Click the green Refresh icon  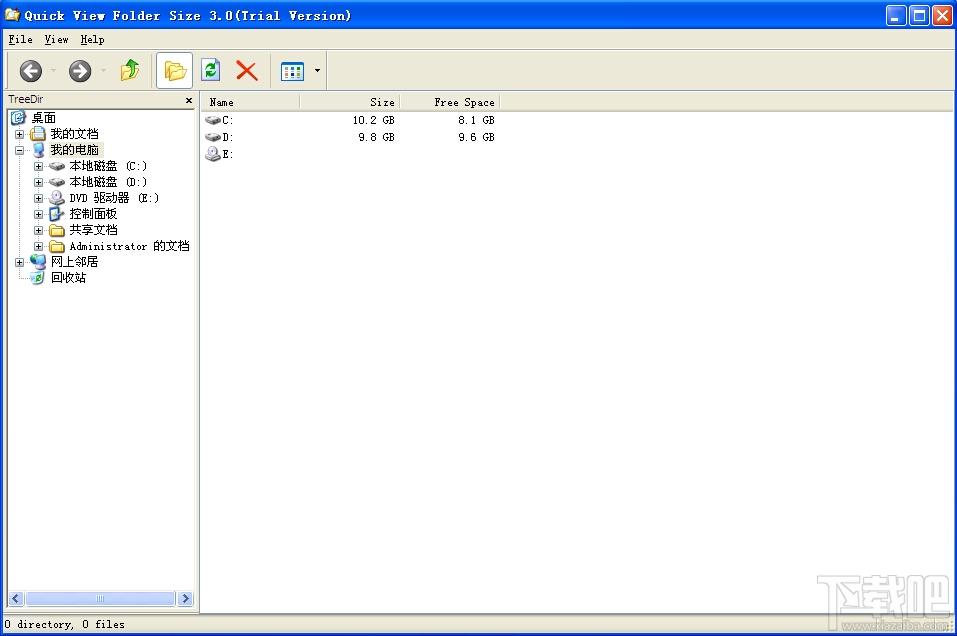(x=211, y=70)
